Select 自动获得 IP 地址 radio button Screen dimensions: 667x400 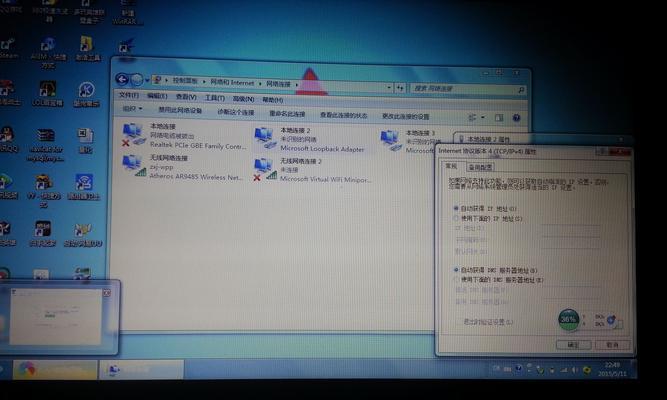click(x=456, y=208)
